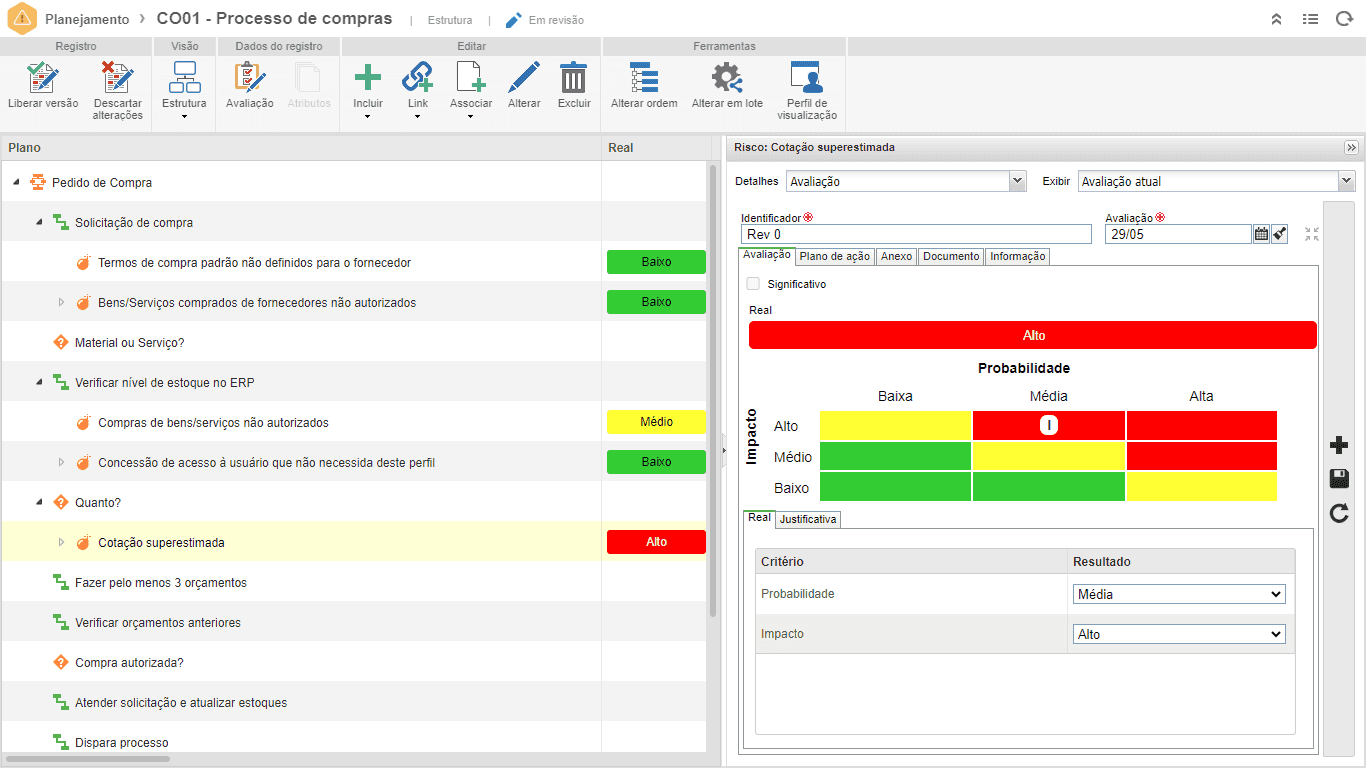Image resolution: width=1366 pixels, height=768 pixels.
Task: Click Descartar alterações in the toolbar
Action: pyautogui.click(x=118, y=78)
